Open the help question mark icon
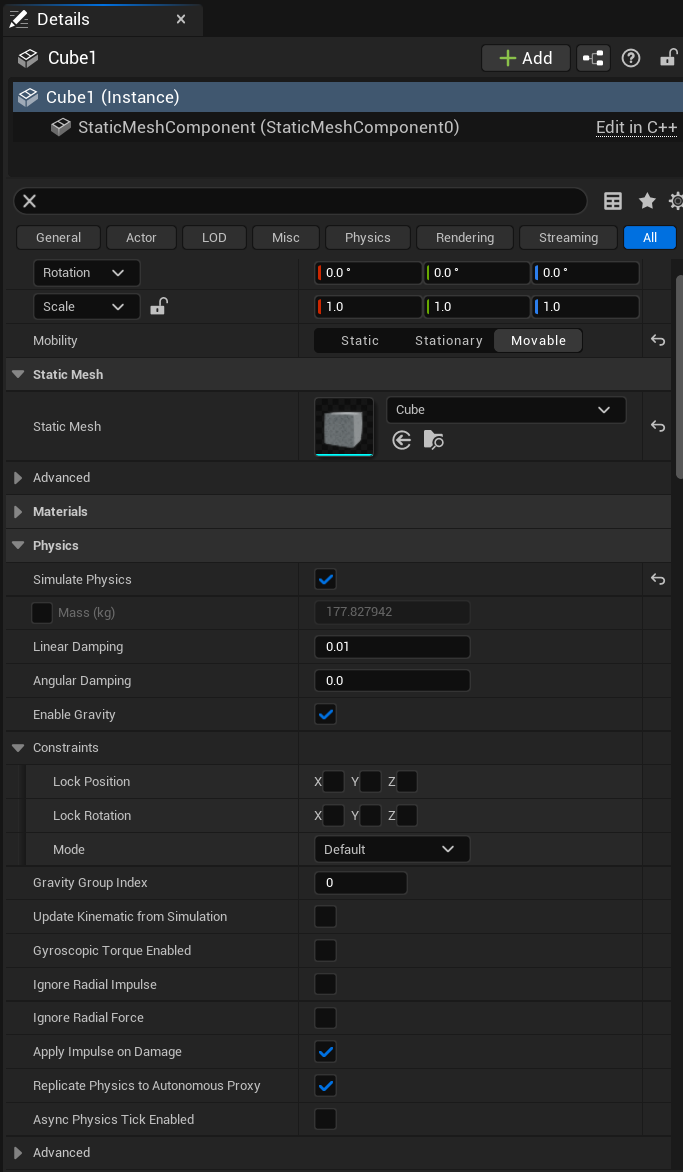The height and width of the screenshot is (1172, 683). click(631, 58)
